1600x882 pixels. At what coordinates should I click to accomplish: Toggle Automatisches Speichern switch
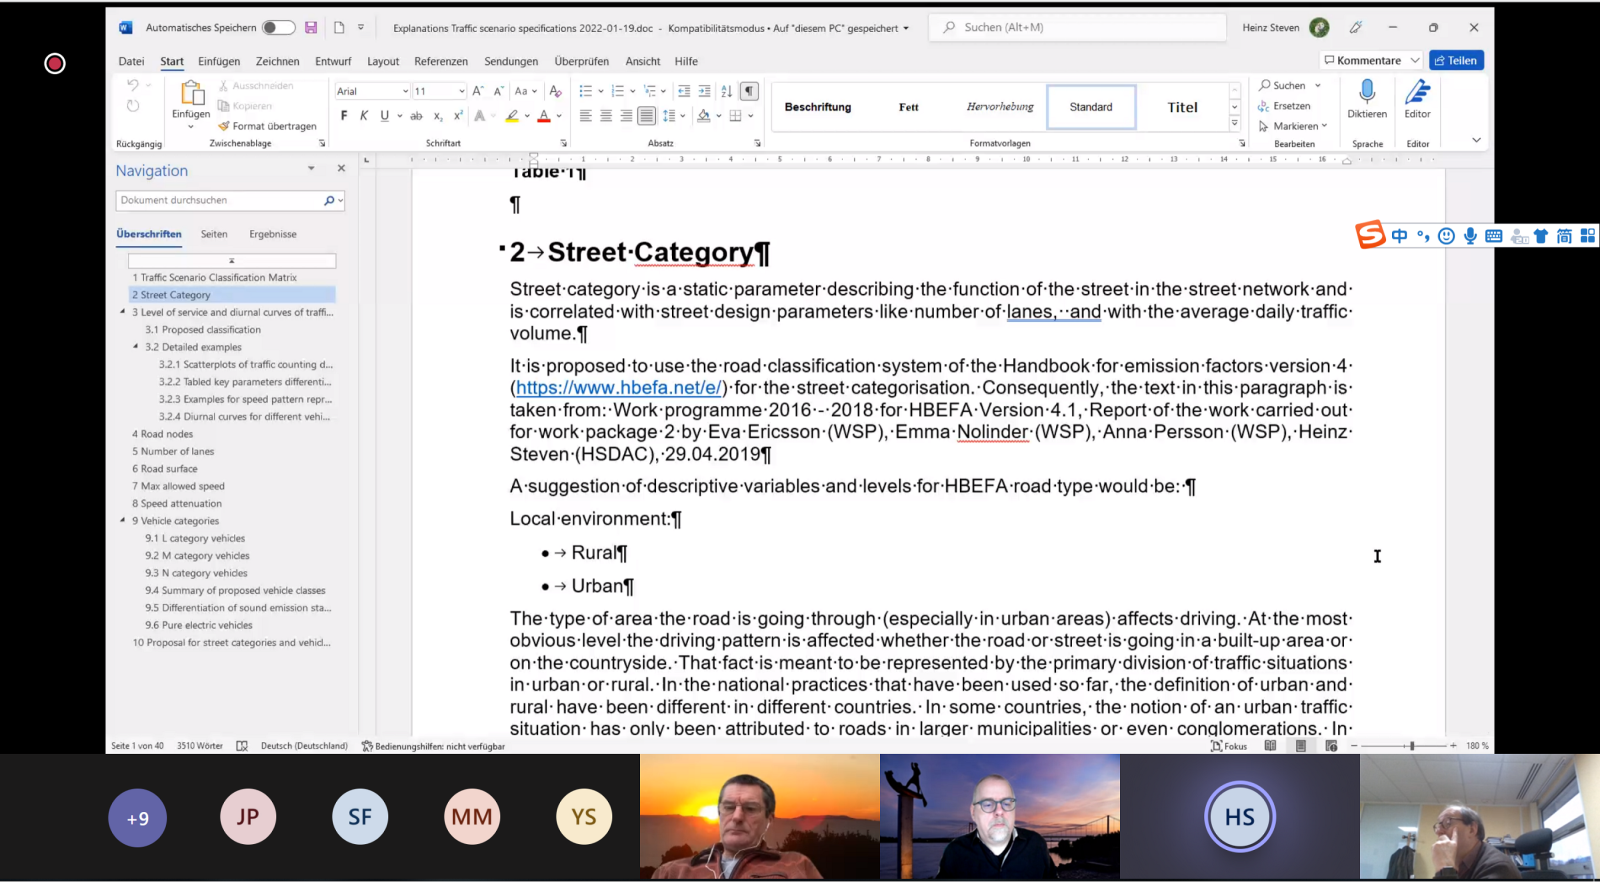pos(278,28)
